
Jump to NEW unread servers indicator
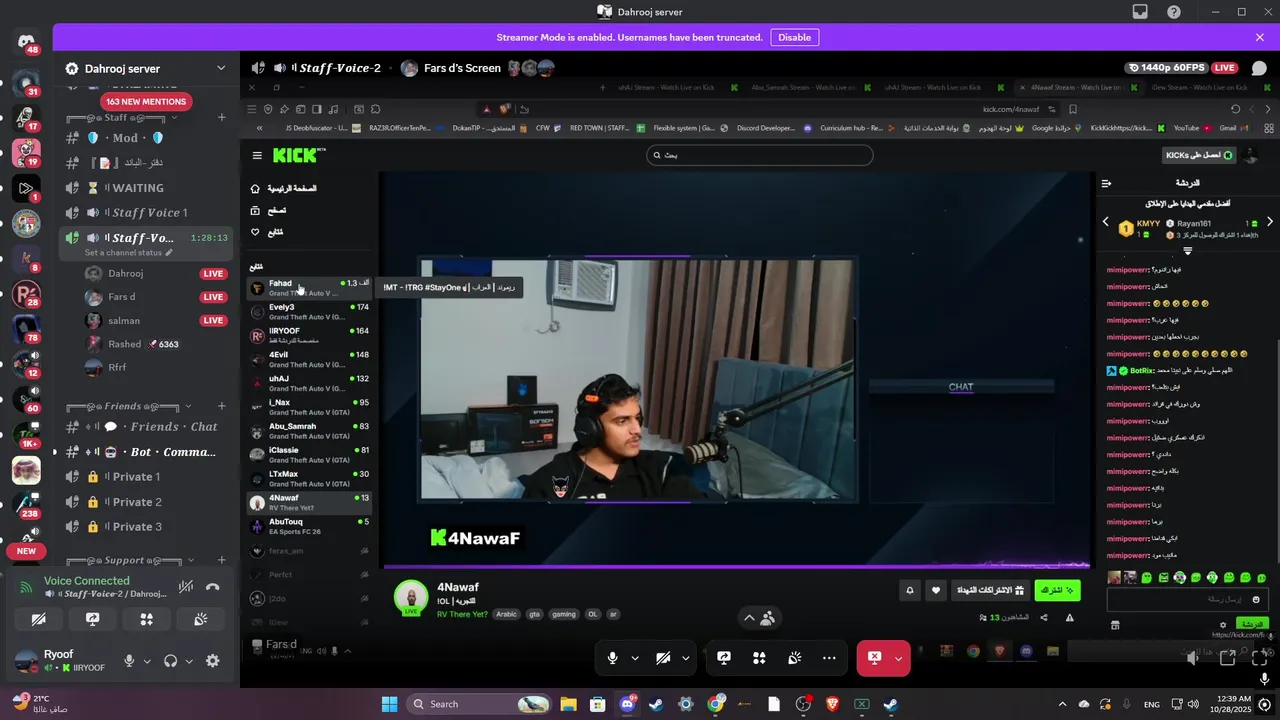(26, 551)
